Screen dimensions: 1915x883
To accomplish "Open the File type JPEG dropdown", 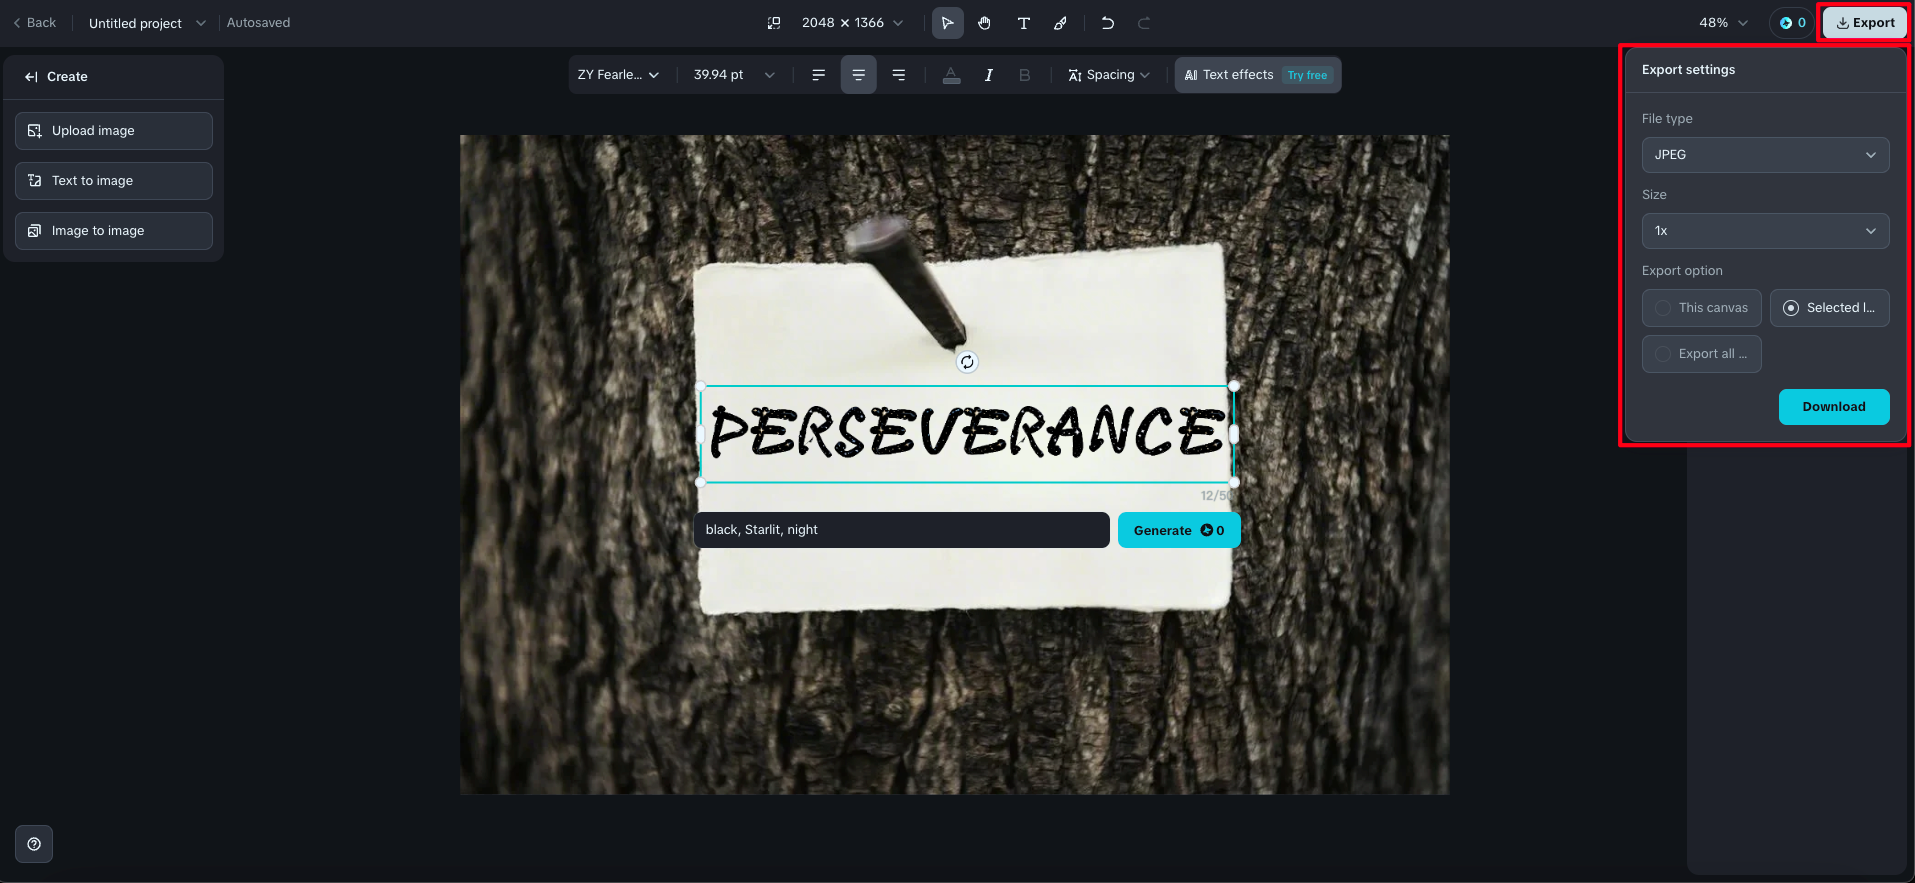I will [x=1766, y=155].
